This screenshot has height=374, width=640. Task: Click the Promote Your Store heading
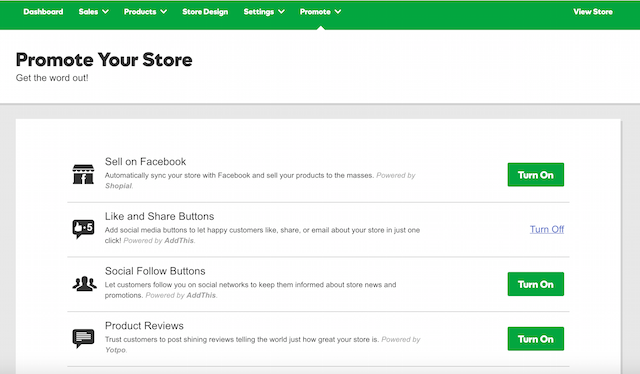coord(104,60)
